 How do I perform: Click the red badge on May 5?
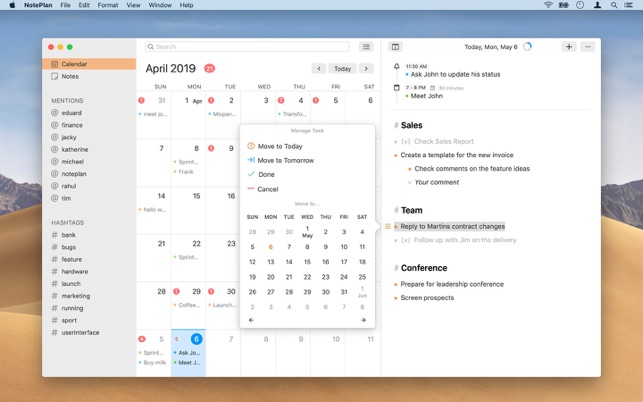[142, 339]
